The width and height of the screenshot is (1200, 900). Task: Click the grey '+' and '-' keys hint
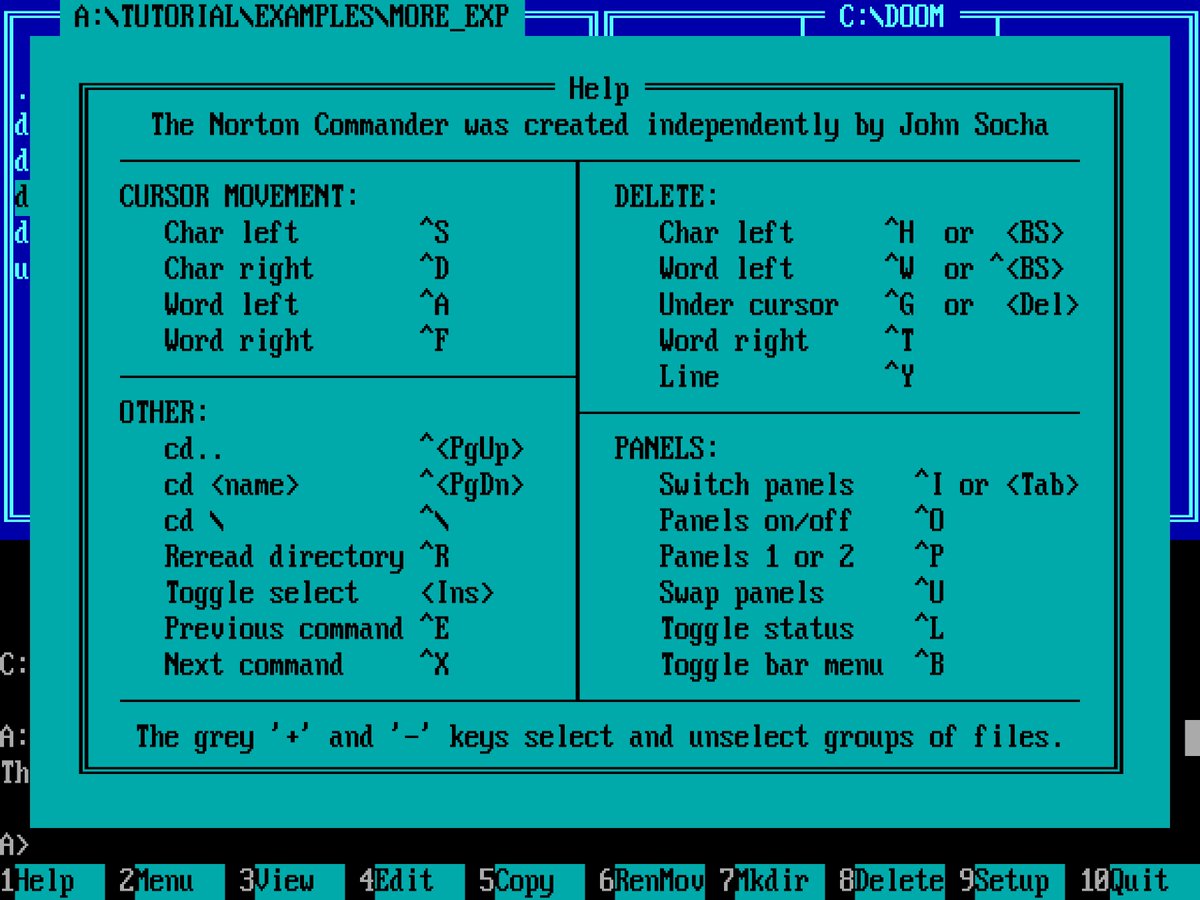(x=599, y=737)
